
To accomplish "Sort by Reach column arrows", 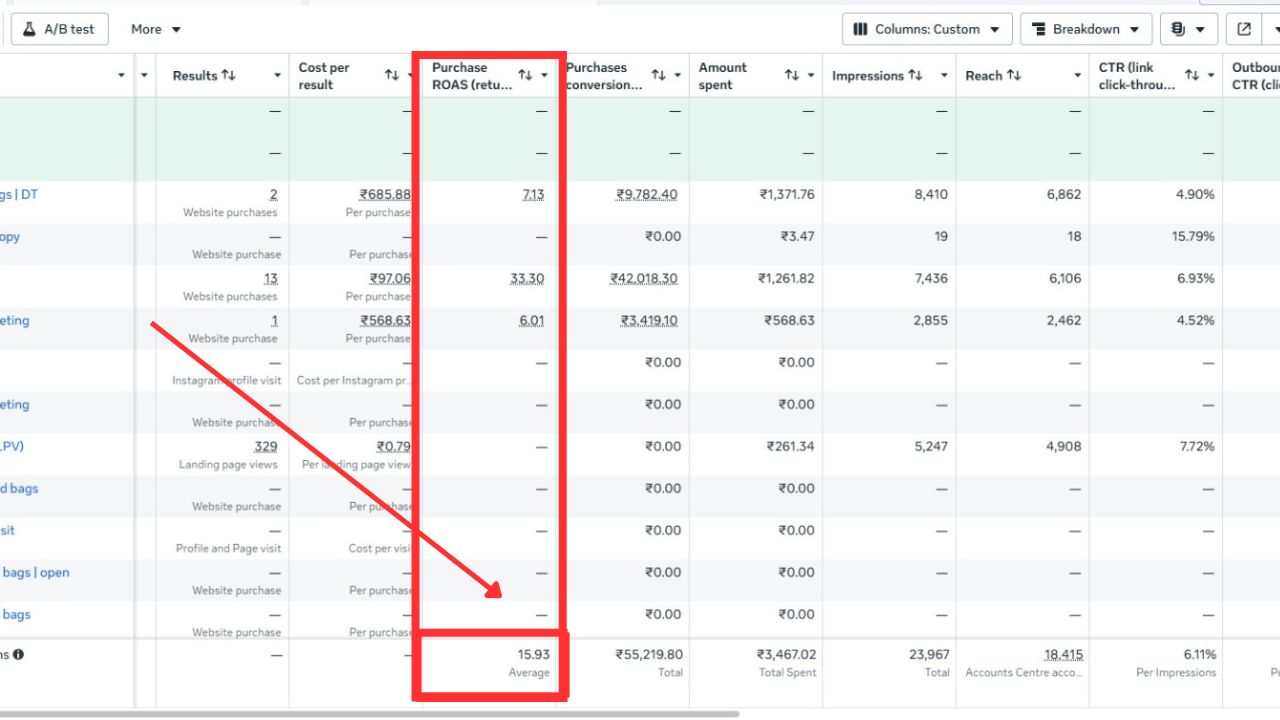I will [x=1014, y=75].
